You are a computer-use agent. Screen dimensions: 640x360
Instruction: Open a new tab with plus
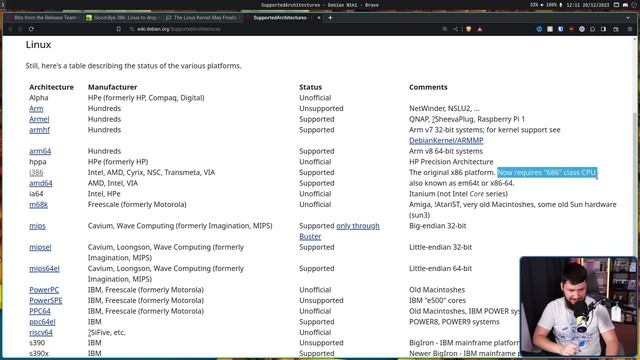tap(330, 18)
